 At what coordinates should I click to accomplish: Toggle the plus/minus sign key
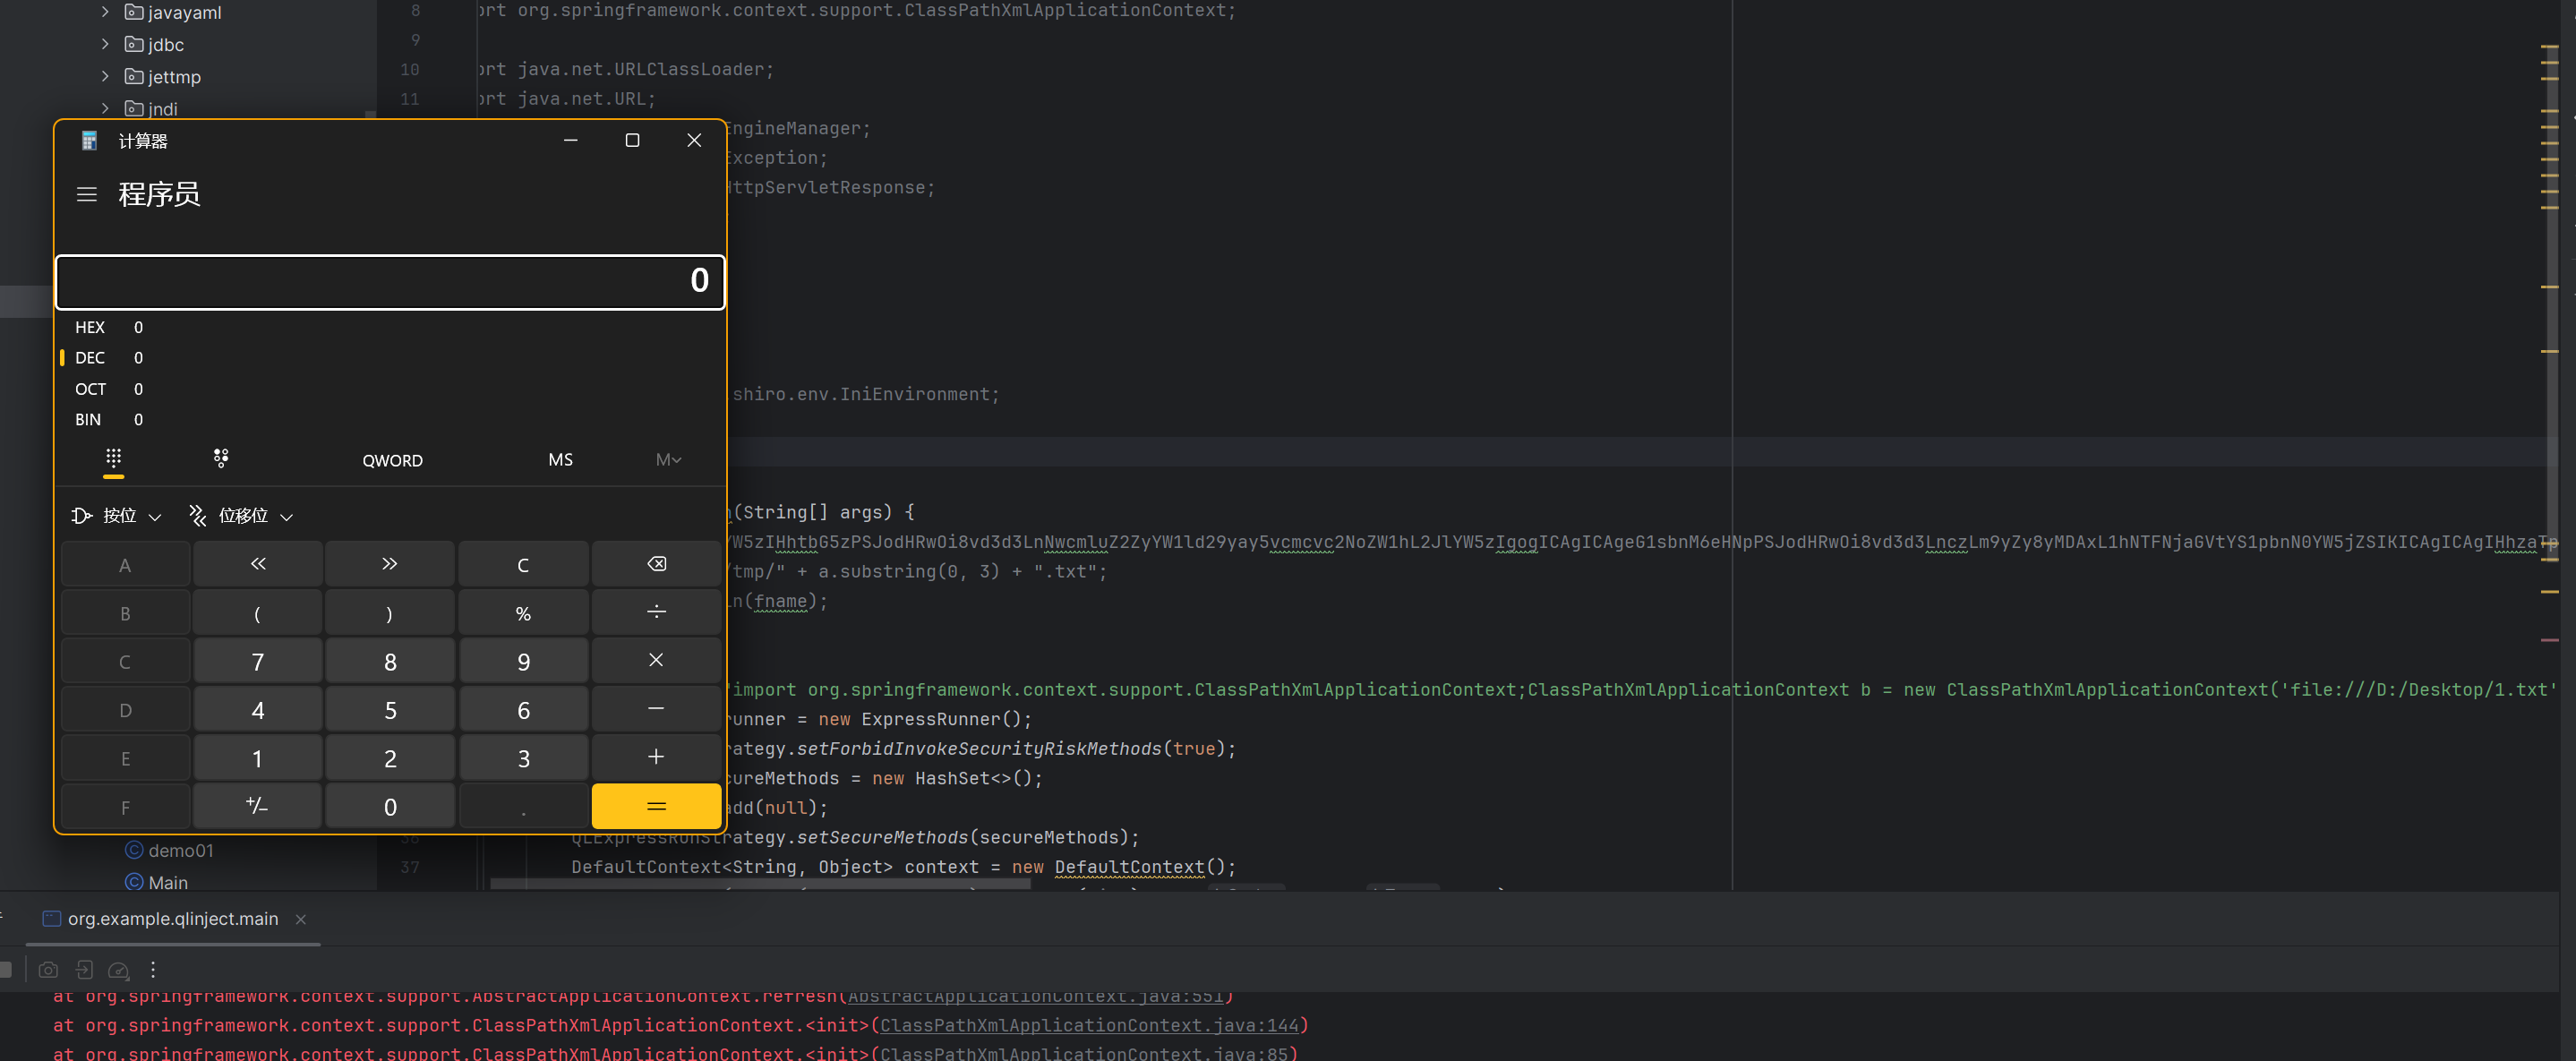[258, 806]
